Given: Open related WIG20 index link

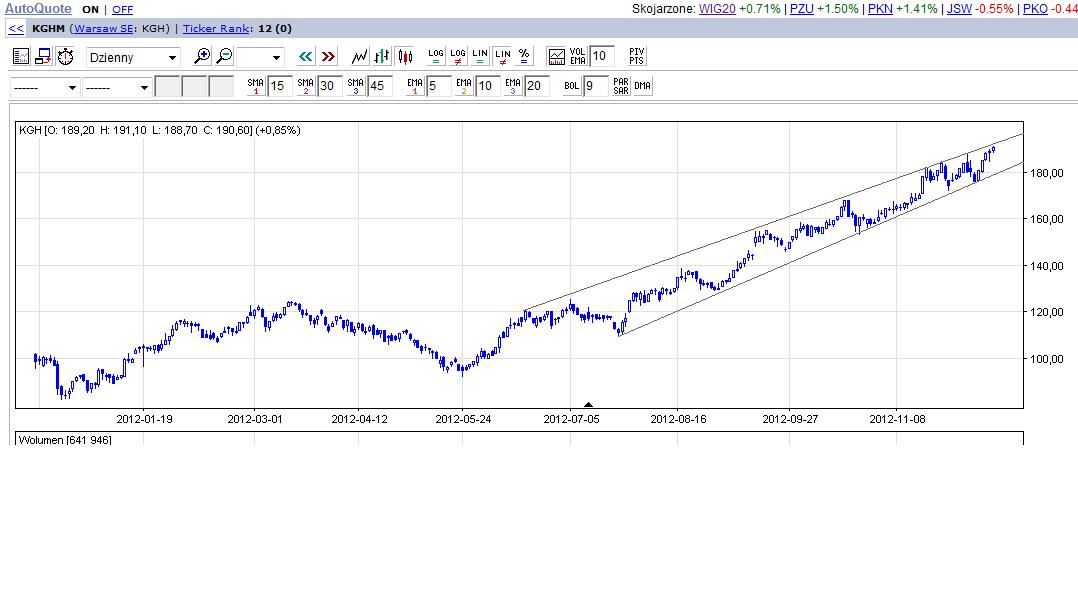Looking at the screenshot, I should point(717,9).
